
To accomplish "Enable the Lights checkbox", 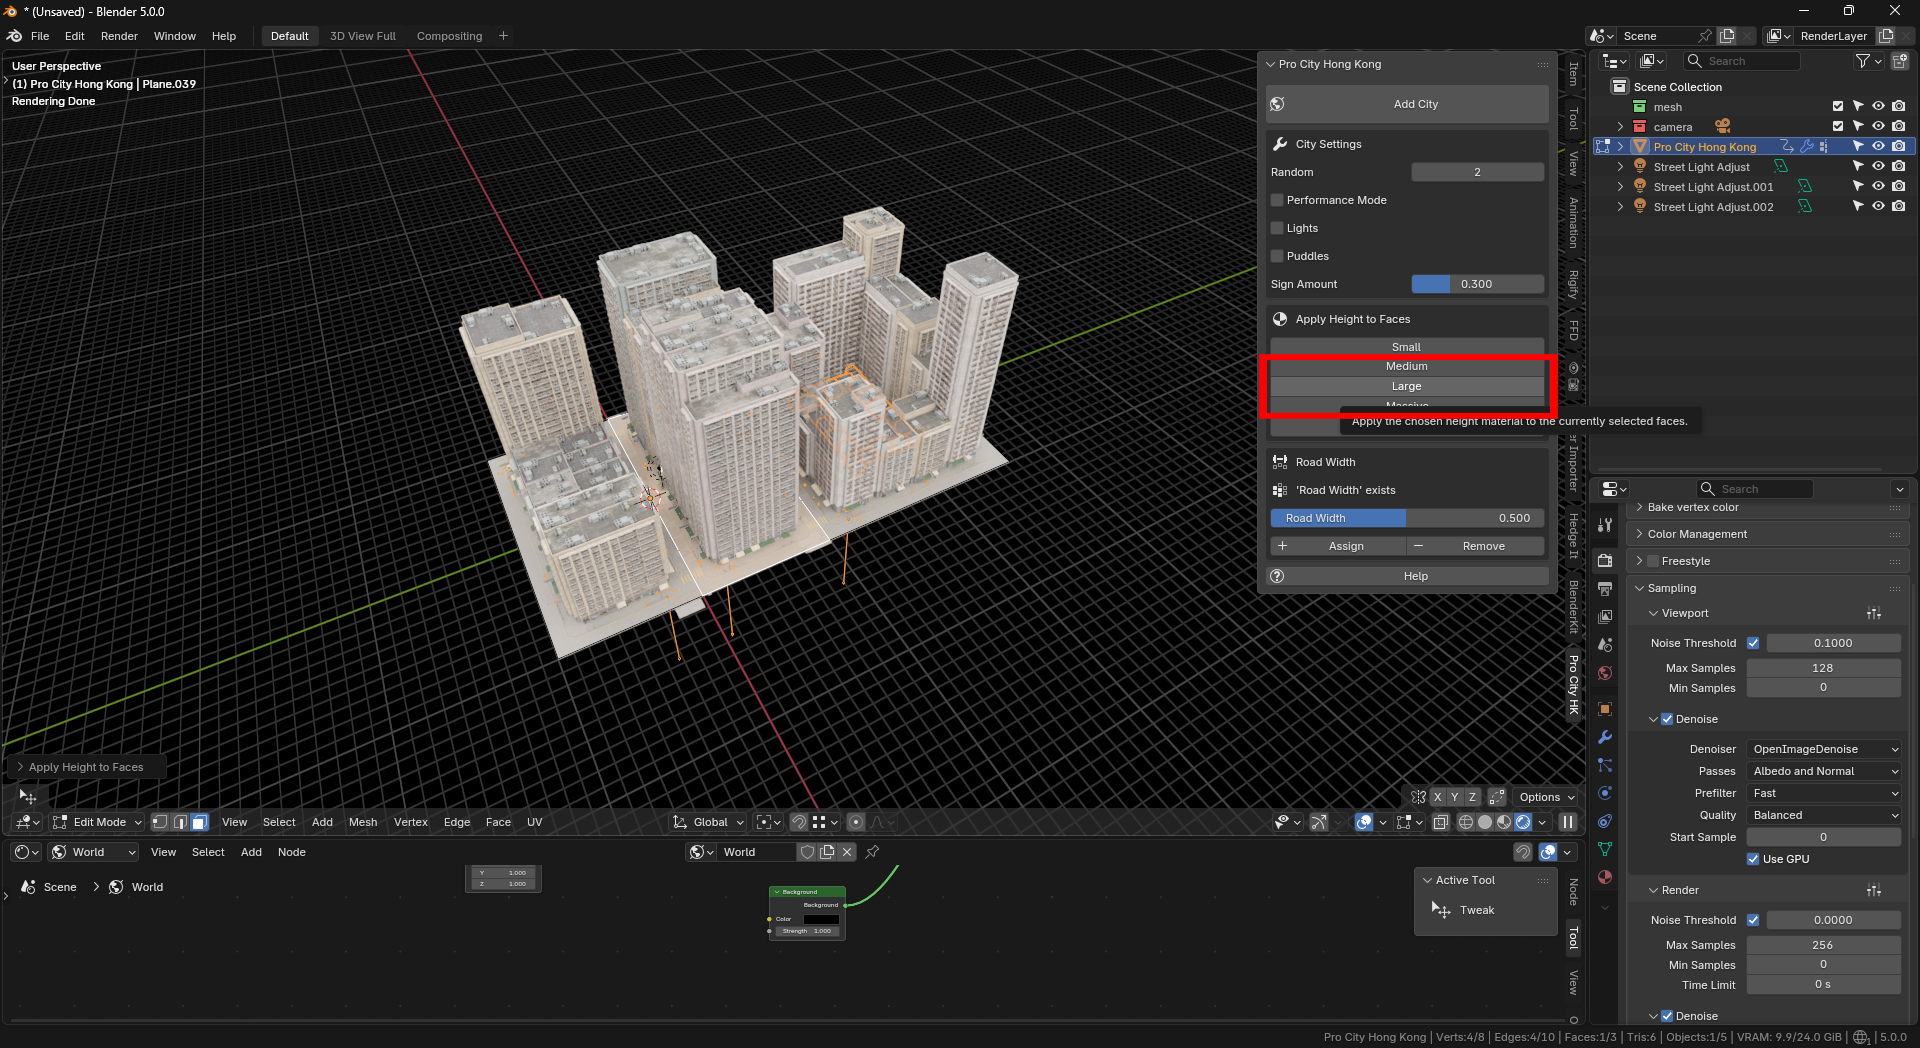I will [1277, 228].
